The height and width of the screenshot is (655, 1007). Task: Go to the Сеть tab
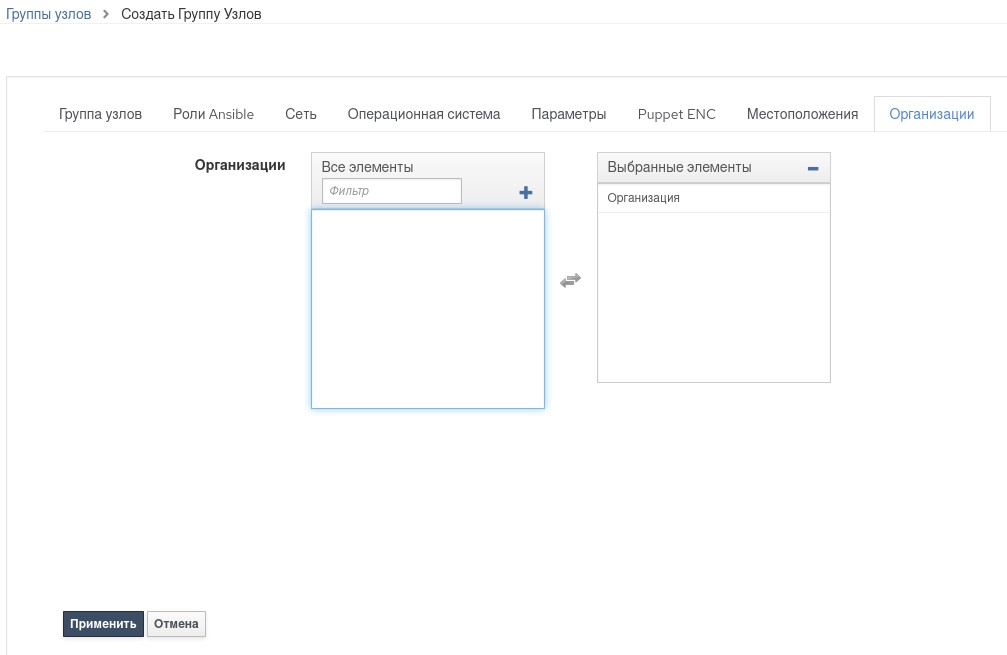coord(300,114)
